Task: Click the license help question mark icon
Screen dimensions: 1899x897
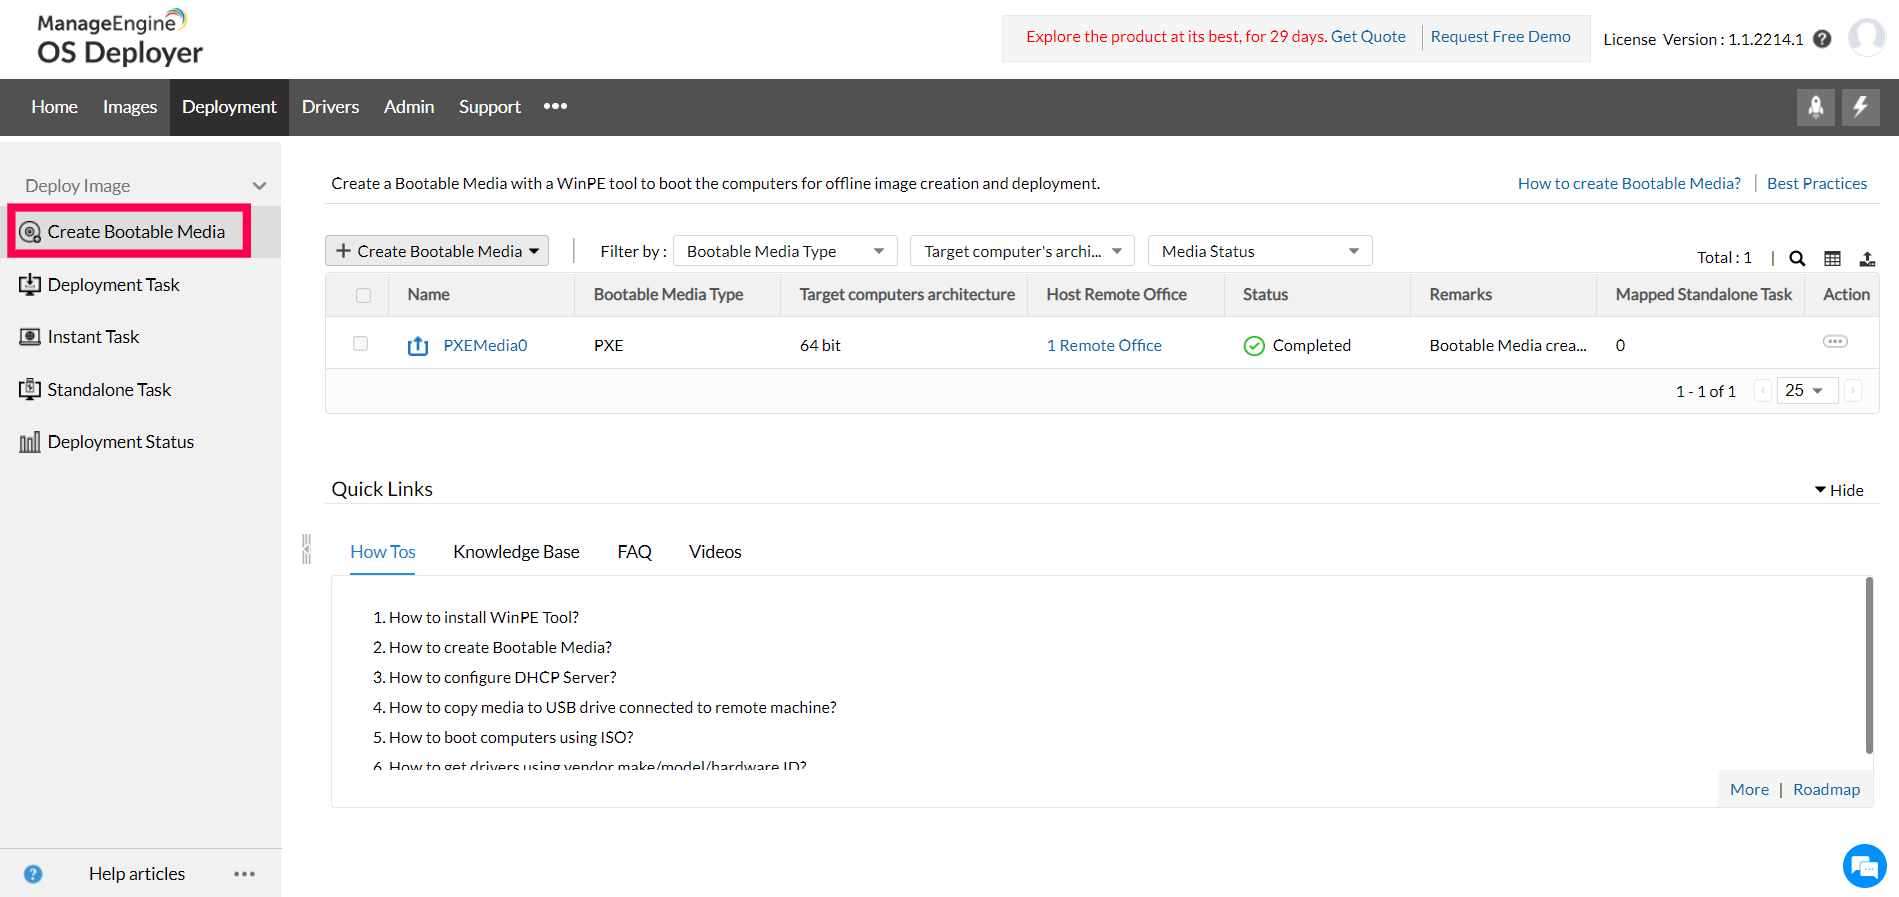Action: pyautogui.click(x=1822, y=39)
